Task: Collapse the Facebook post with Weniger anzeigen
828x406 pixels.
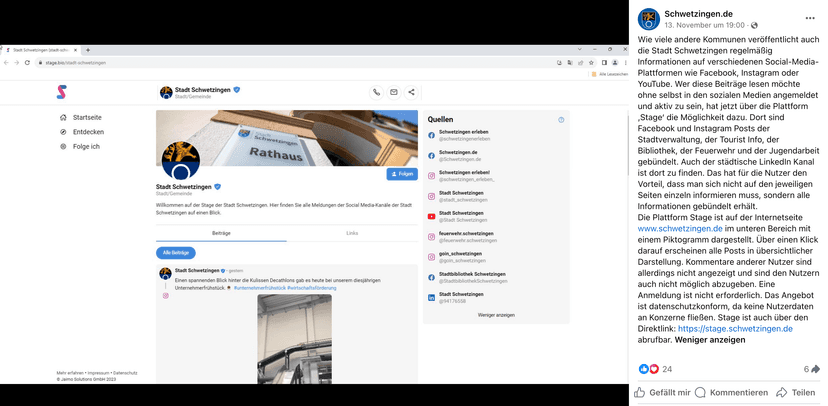Action: tap(710, 340)
